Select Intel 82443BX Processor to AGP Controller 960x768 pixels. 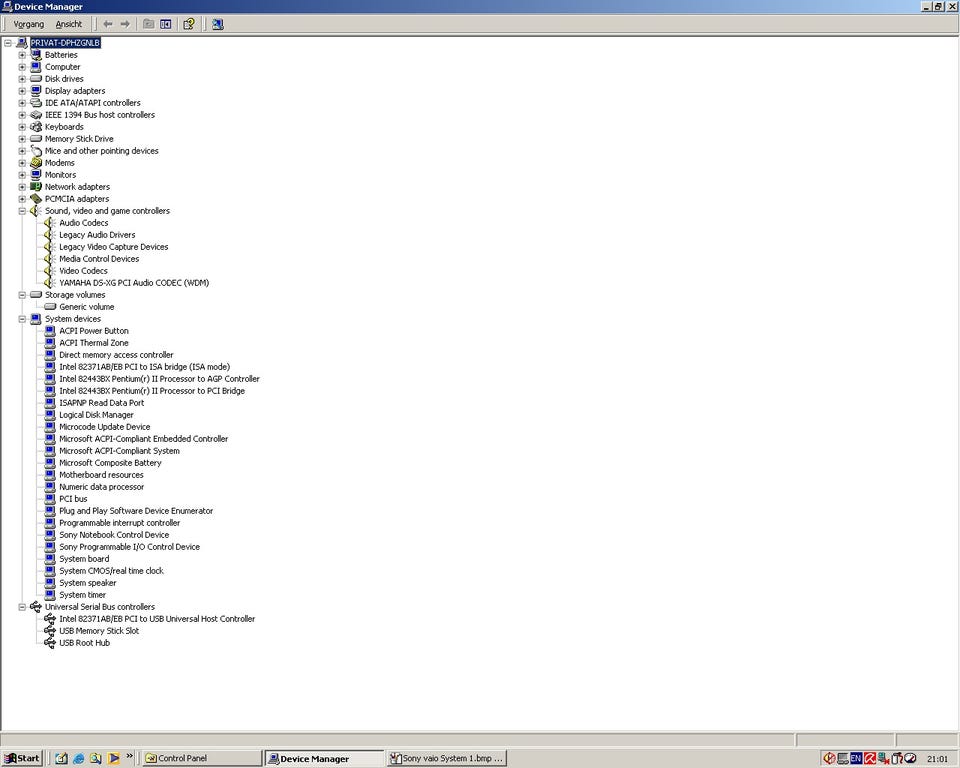point(159,379)
